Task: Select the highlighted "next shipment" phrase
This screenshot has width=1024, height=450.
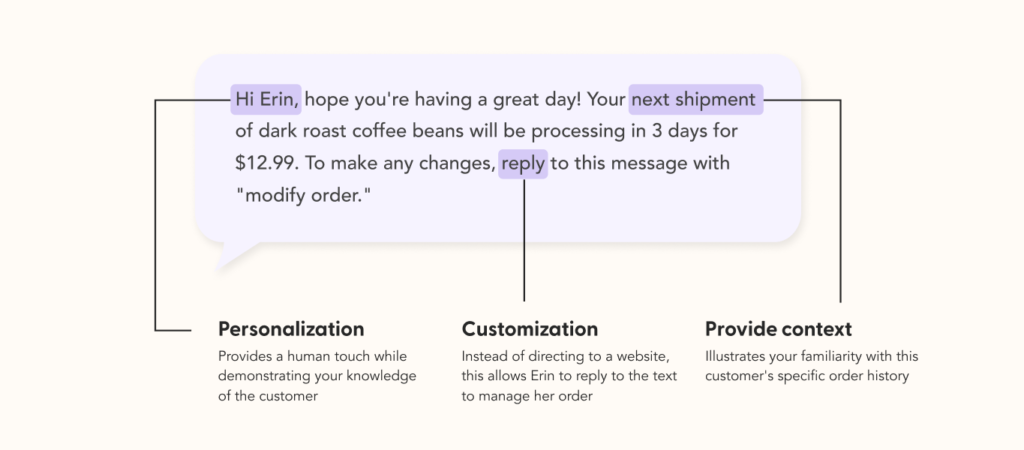Action: (695, 100)
